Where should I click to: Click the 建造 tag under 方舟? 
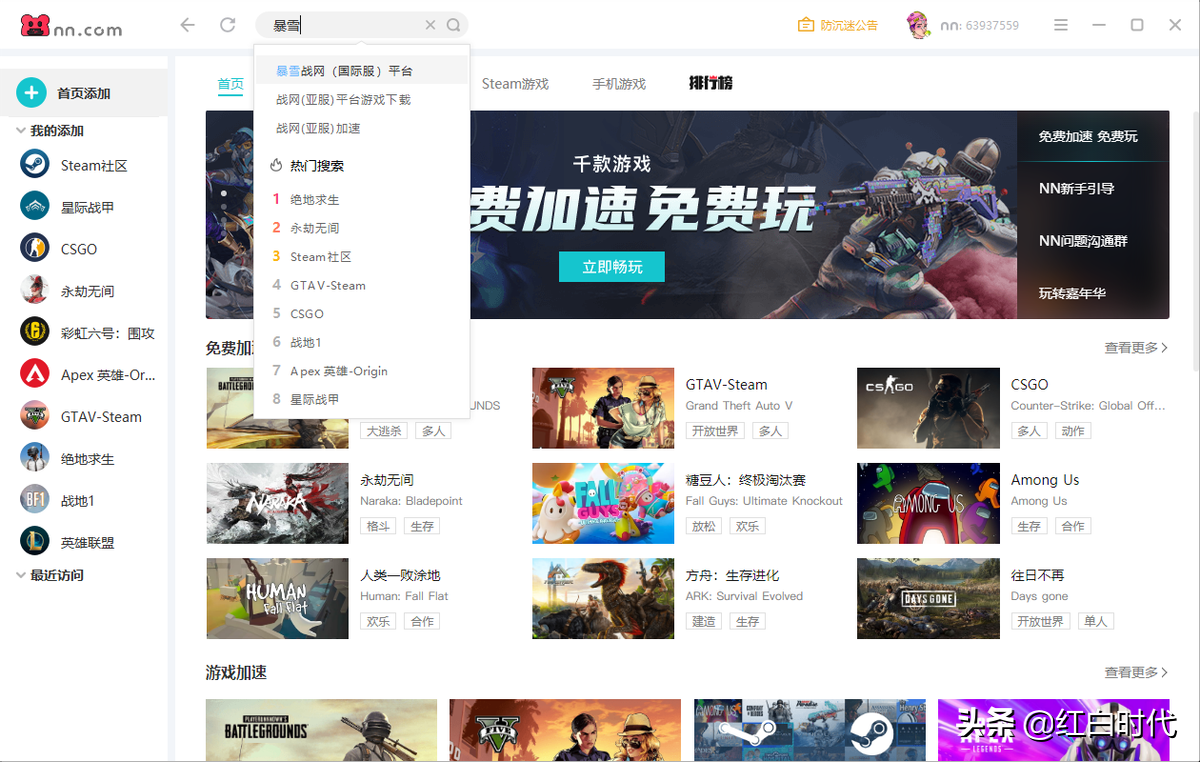tap(704, 621)
